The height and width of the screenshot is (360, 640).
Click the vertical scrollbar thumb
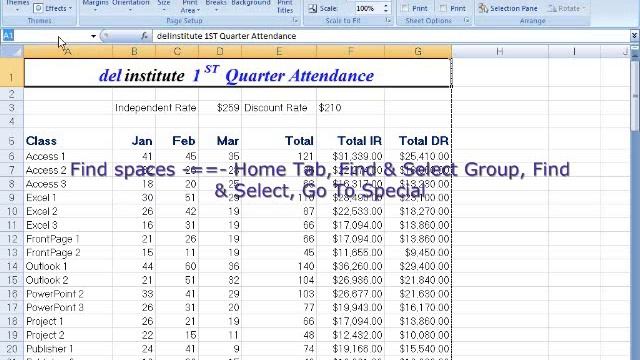635,96
